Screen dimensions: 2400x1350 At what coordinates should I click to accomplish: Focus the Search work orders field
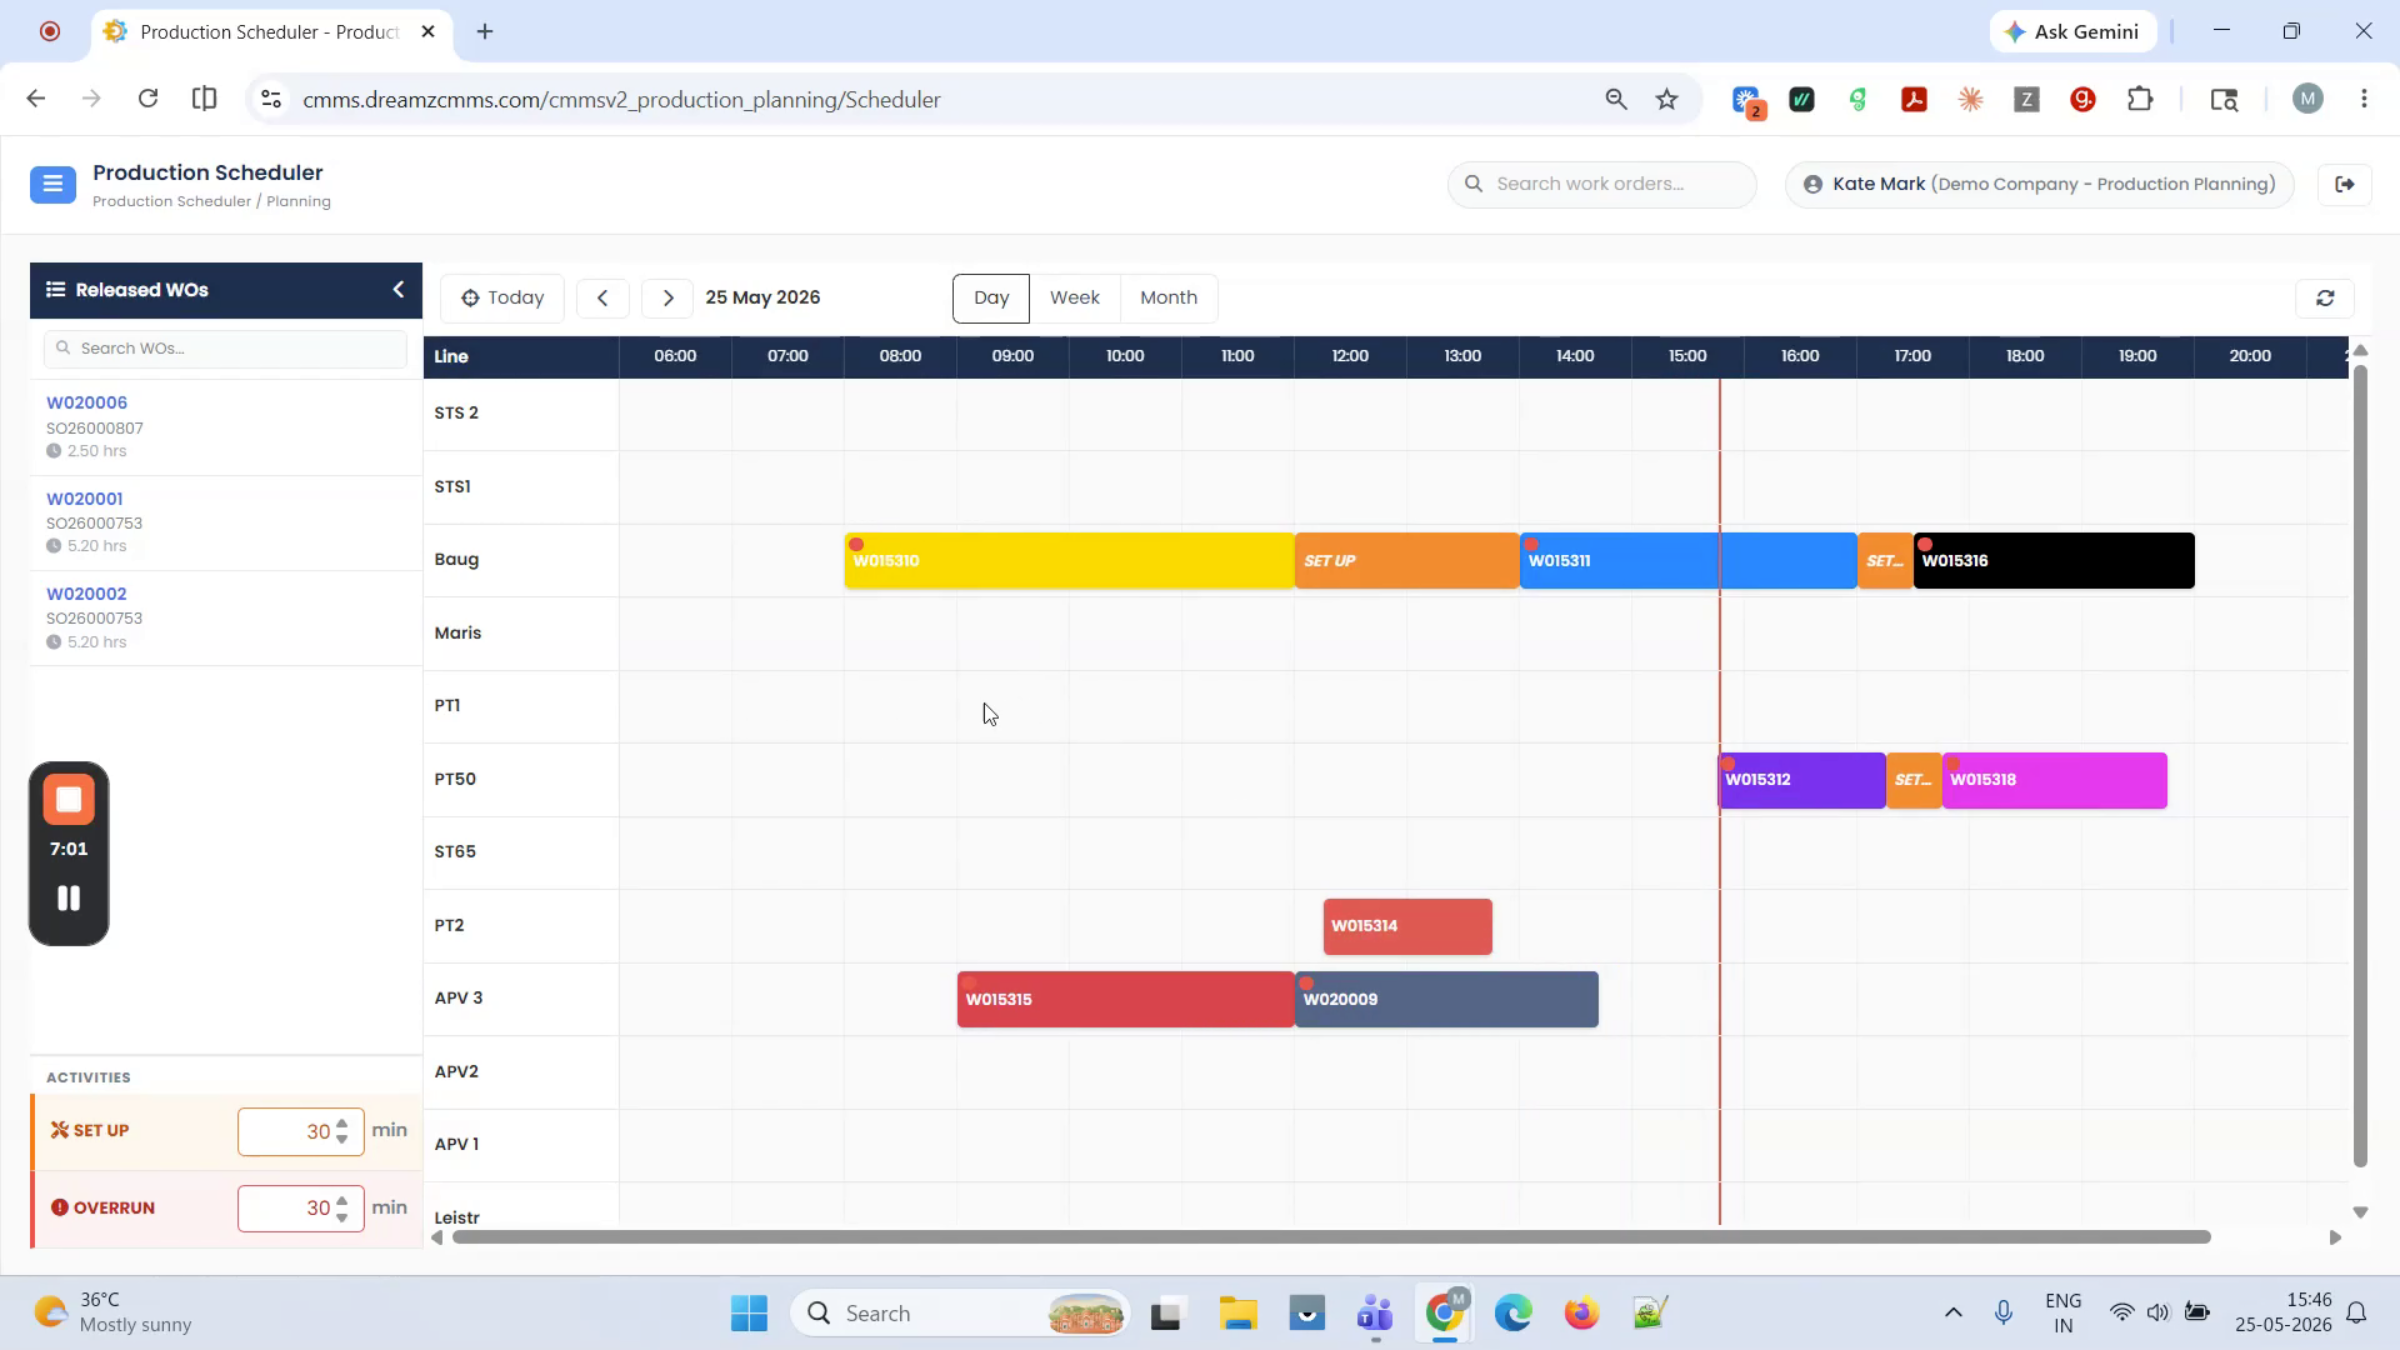click(1601, 184)
